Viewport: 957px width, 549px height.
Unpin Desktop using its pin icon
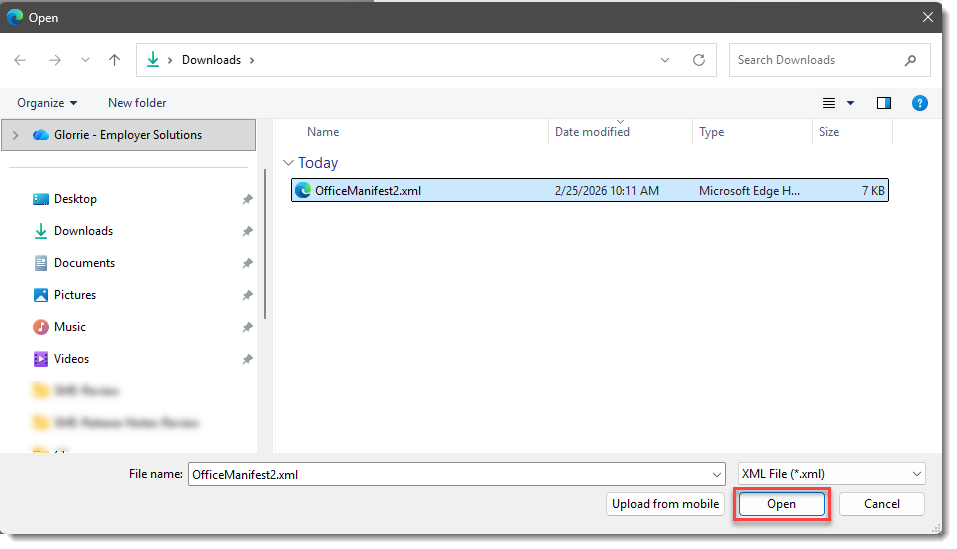[247, 199]
